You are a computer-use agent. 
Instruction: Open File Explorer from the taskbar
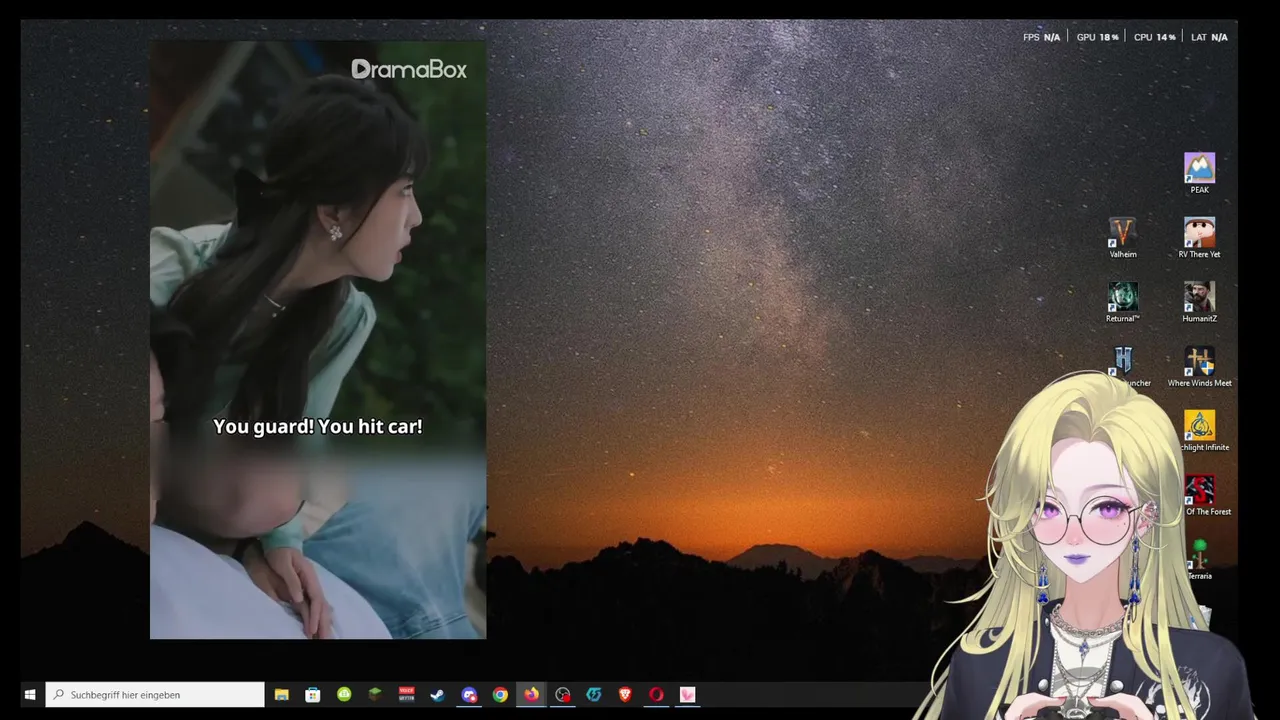click(281, 694)
